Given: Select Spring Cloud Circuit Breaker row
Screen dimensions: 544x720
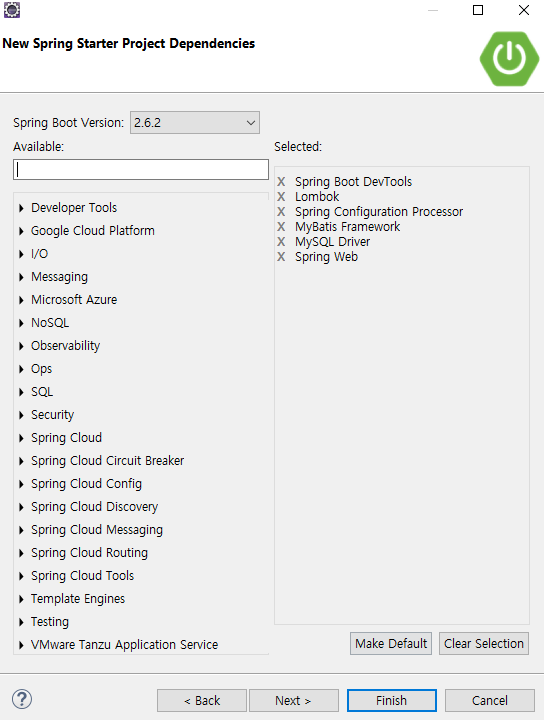Looking at the screenshot, I should [107, 461].
